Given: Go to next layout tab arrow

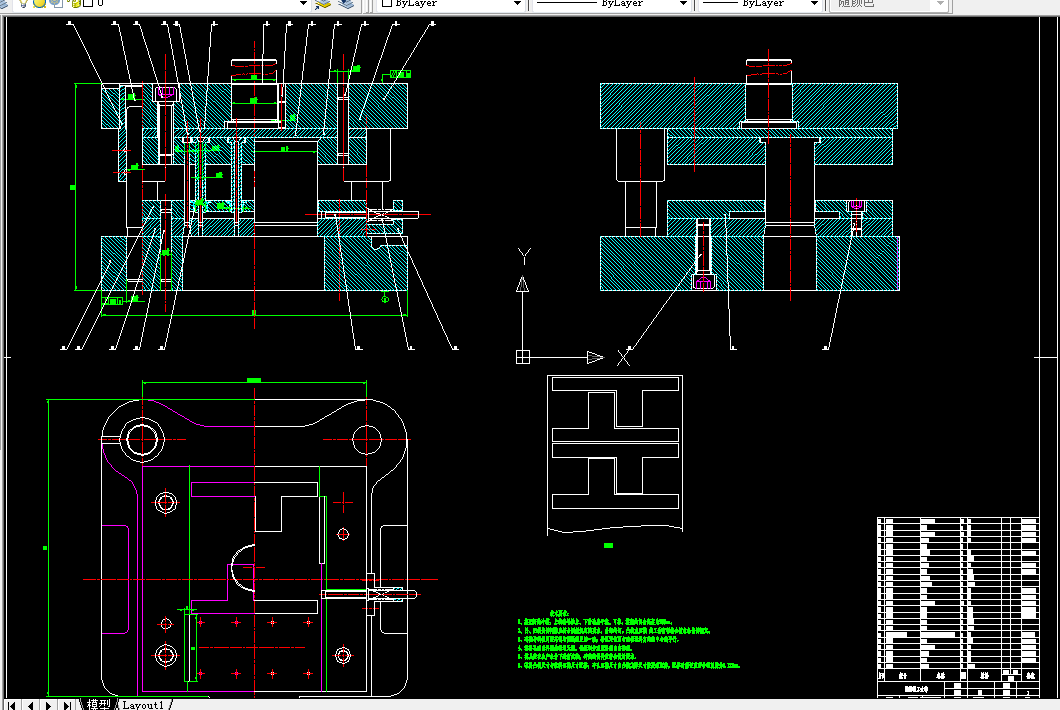Looking at the screenshot, I should [x=49, y=705].
